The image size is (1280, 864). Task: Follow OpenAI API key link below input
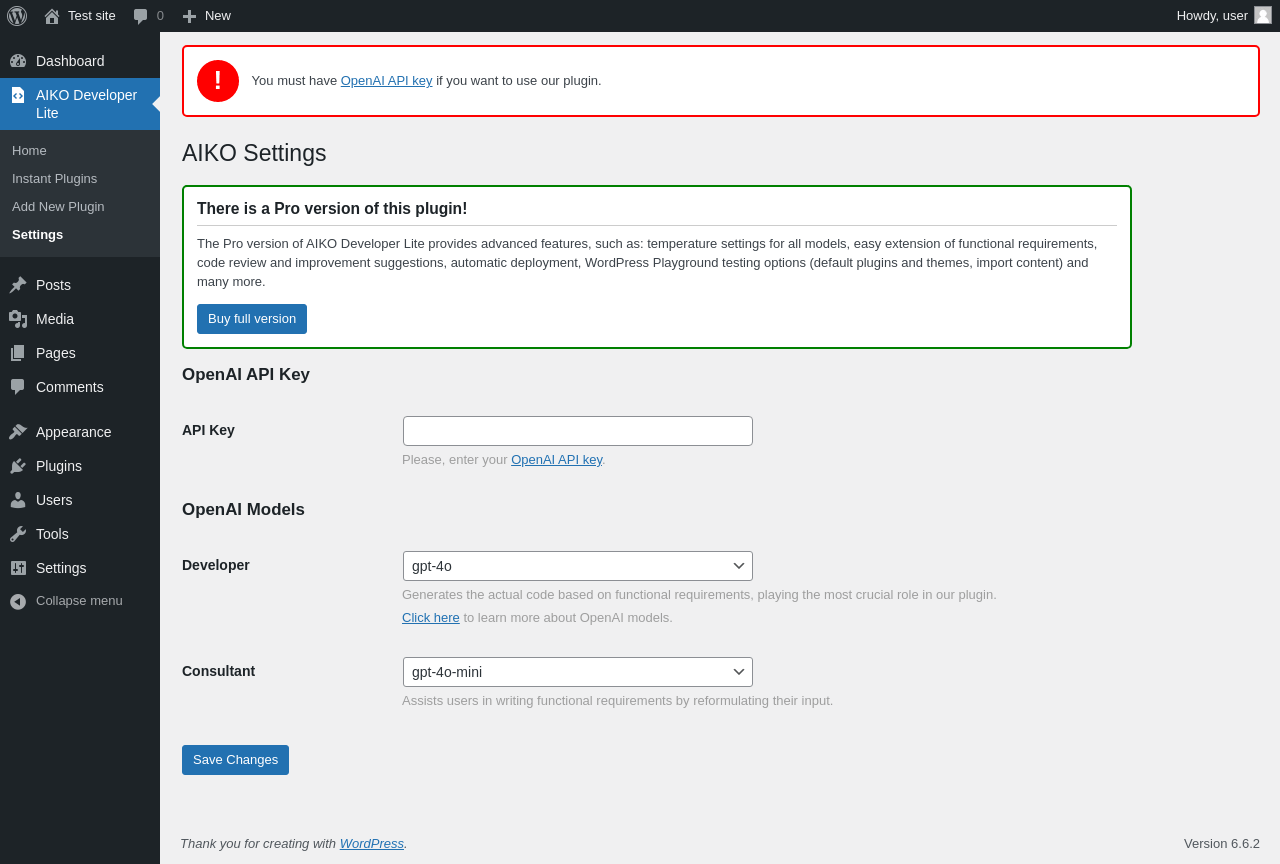pyautogui.click(x=557, y=460)
